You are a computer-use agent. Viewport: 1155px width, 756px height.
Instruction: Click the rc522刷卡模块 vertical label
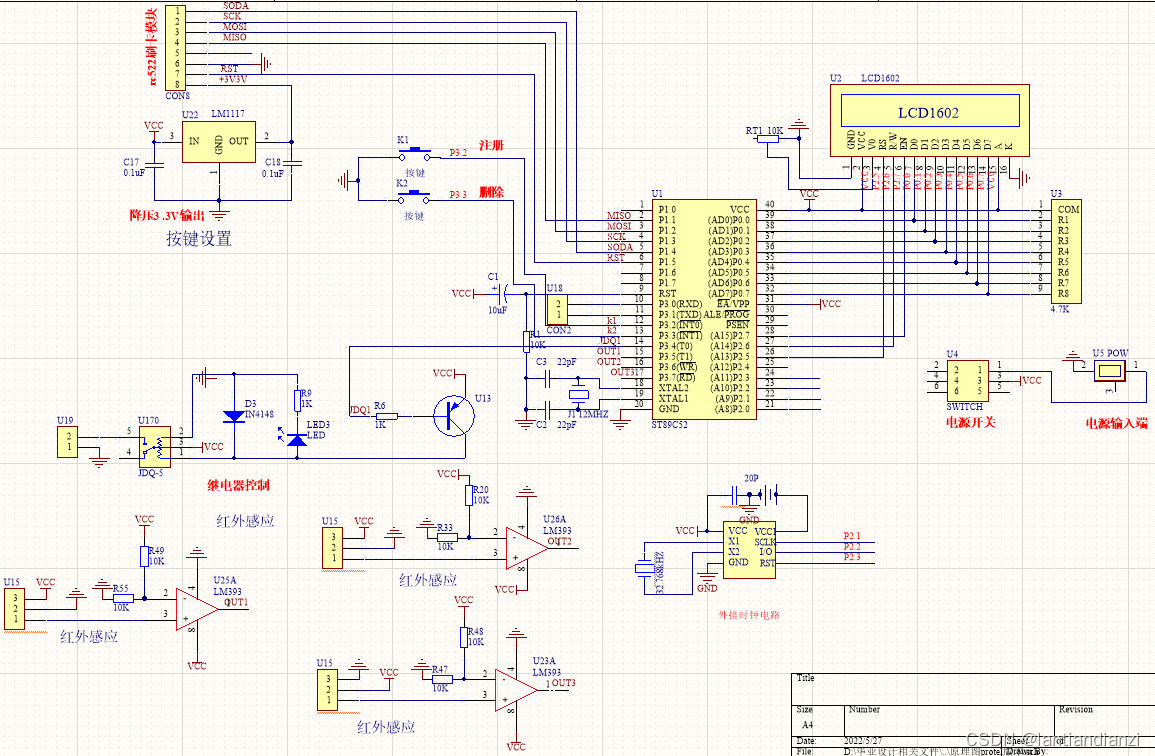click(x=152, y=46)
